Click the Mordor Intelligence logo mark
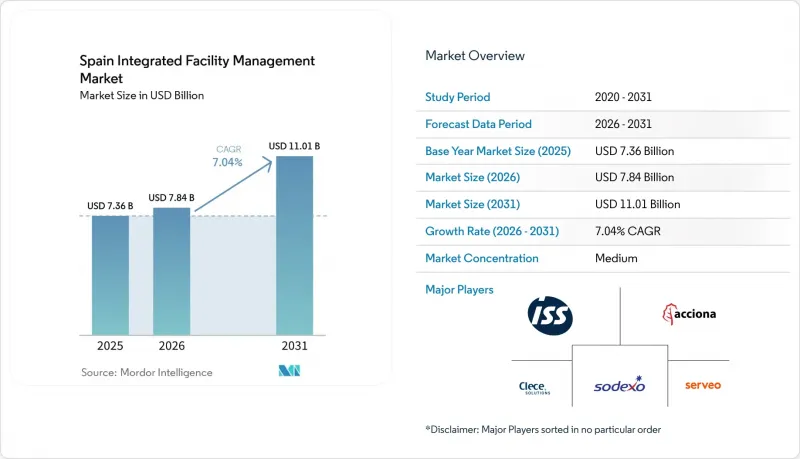 pos(289,371)
